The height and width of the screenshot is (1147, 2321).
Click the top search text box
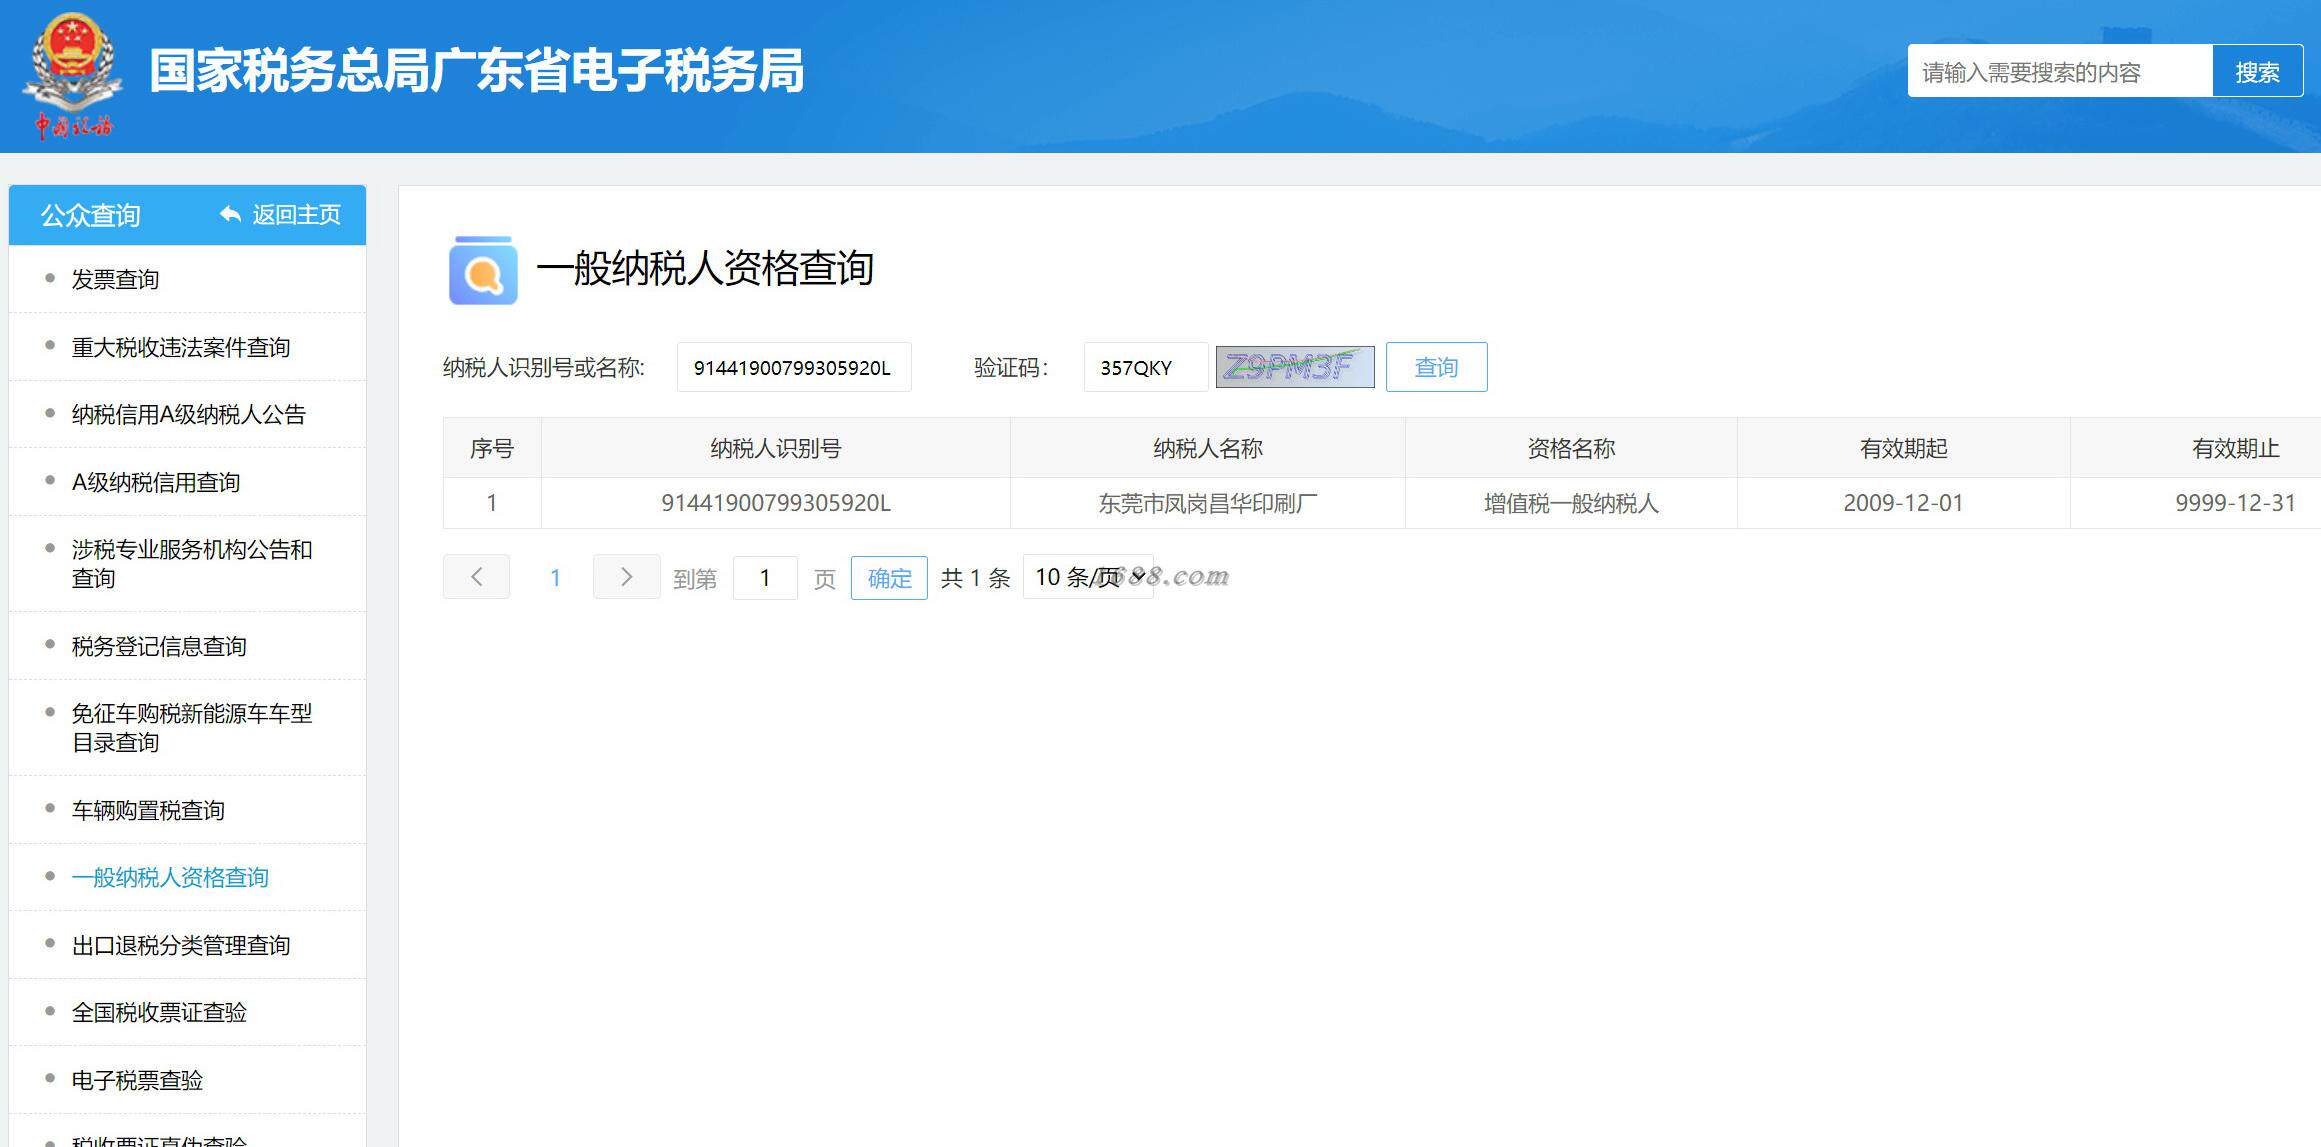pos(2058,72)
